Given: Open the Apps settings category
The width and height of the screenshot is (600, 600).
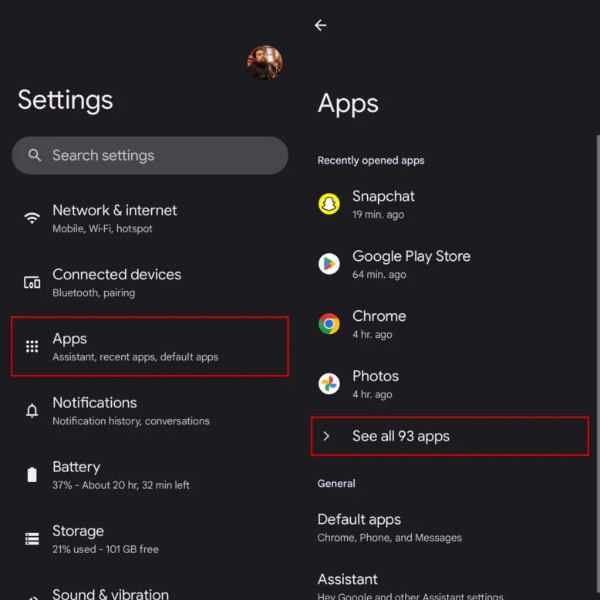Looking at the screenshot, I should point(150,346).
